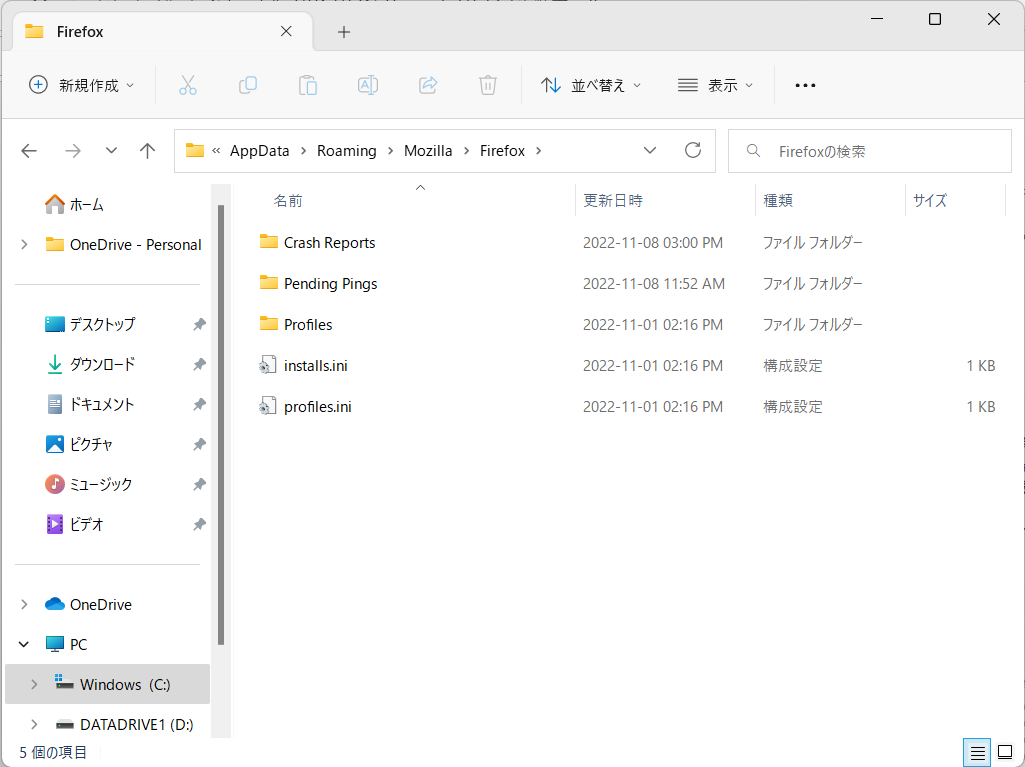
Task: Select ビデオ in navigation pane
Action: click(87, 524)
